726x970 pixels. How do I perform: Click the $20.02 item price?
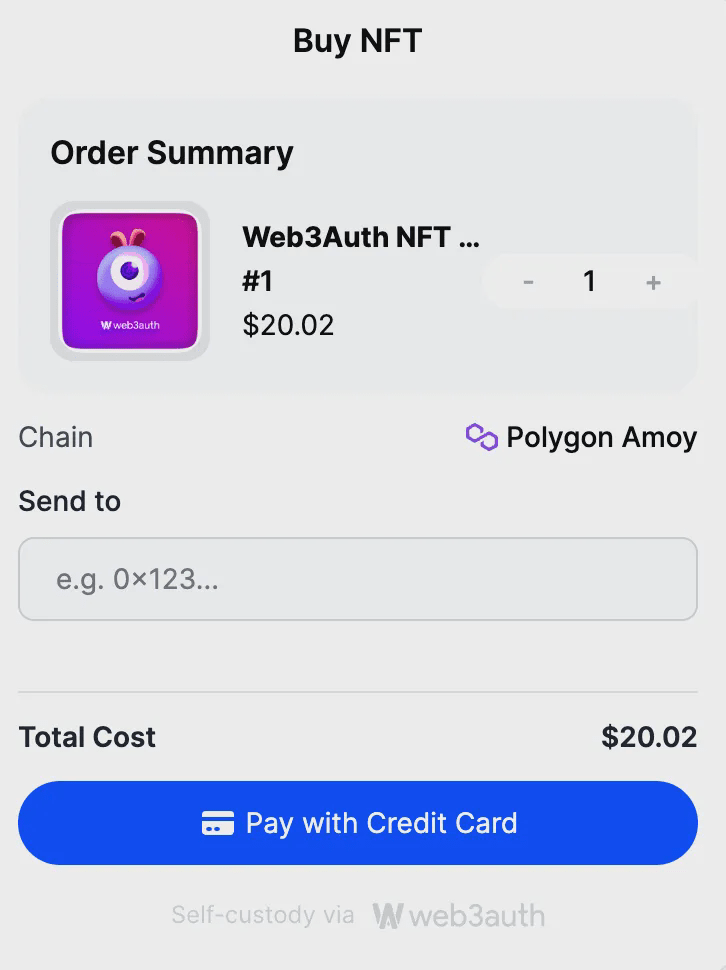pyautogui.click(x=288, y=325)
